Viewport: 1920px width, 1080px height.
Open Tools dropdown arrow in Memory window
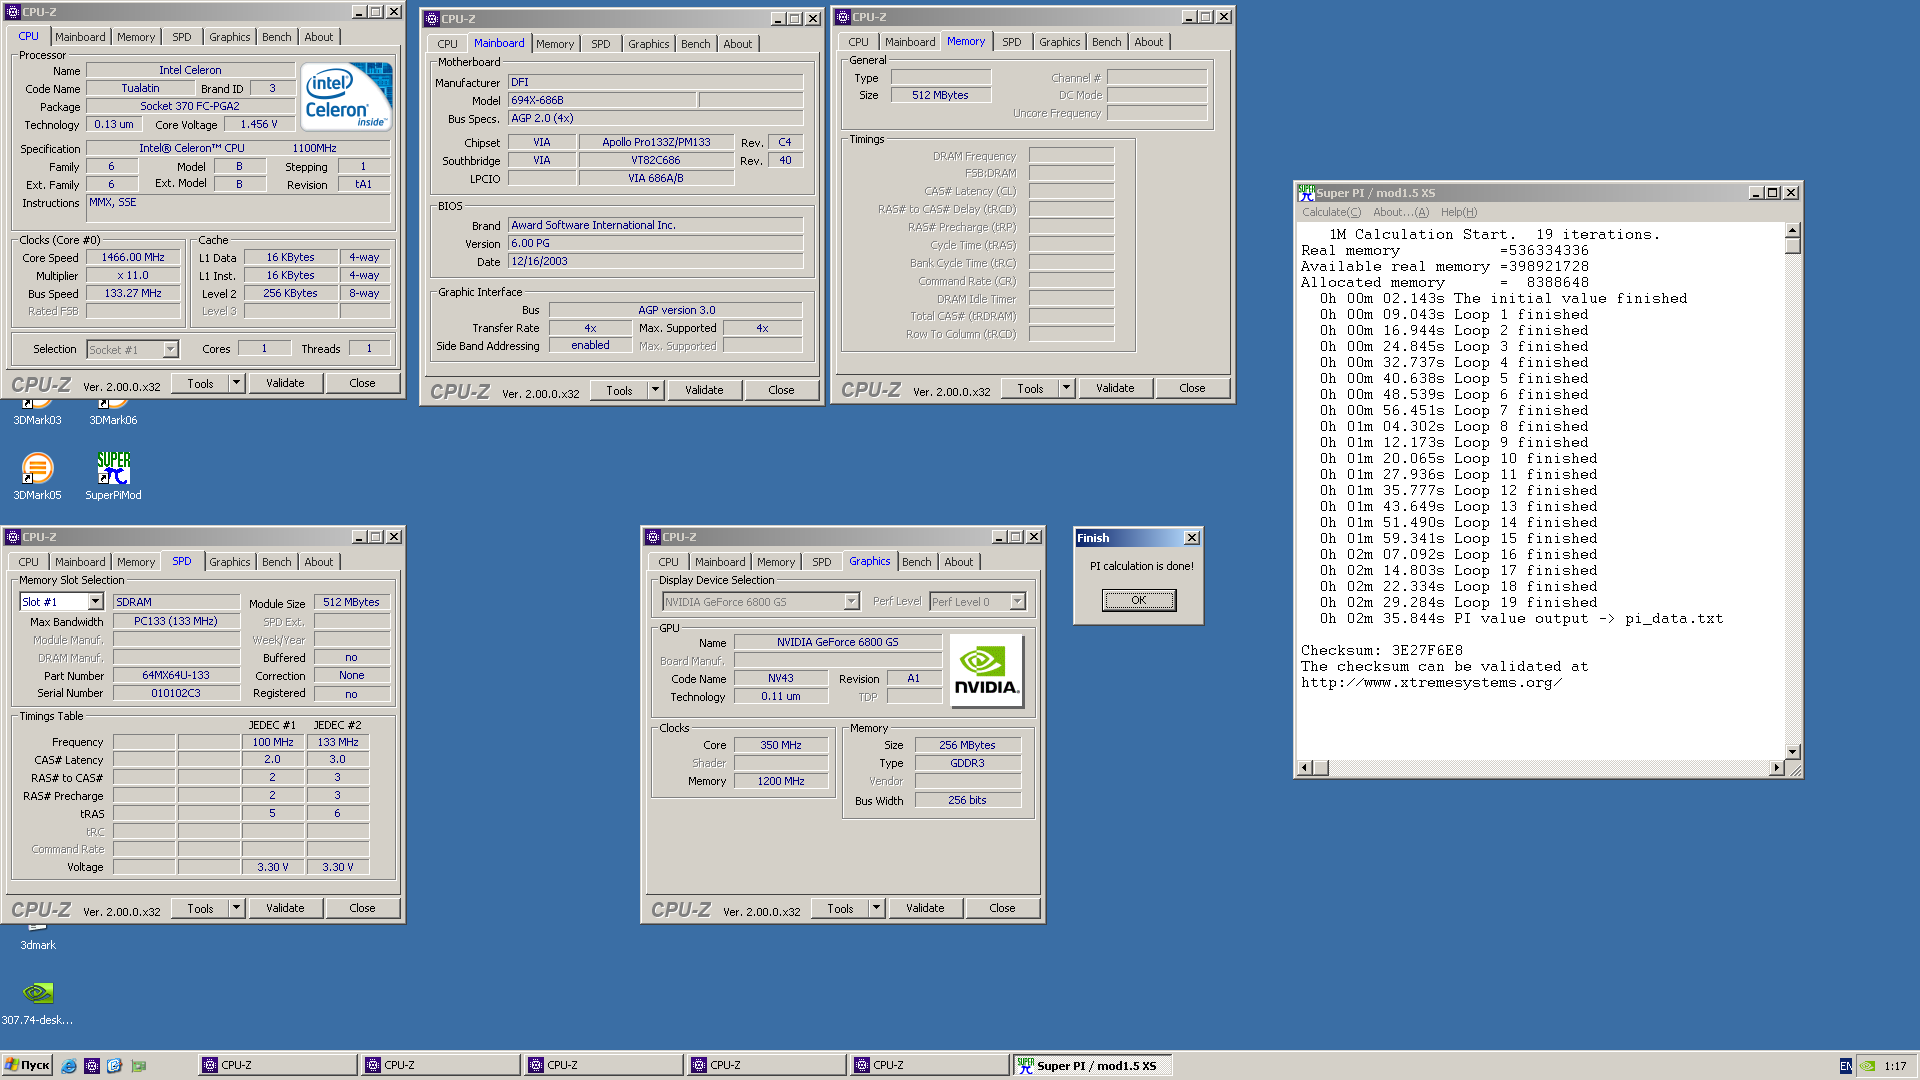(1067, 388)
